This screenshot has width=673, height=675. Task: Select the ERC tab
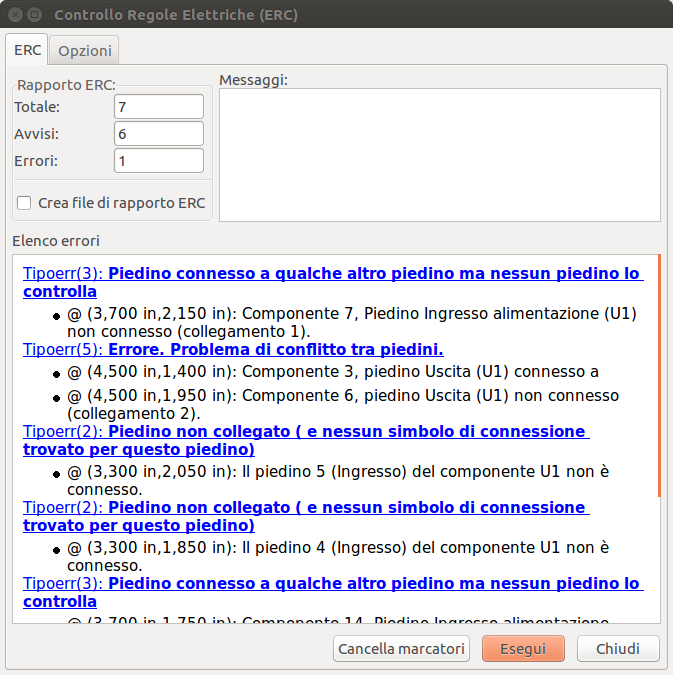click(27, 50)
